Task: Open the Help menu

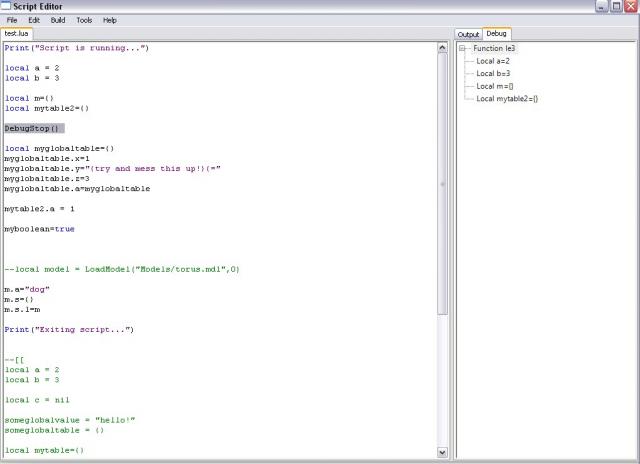Action: point(109,20)
